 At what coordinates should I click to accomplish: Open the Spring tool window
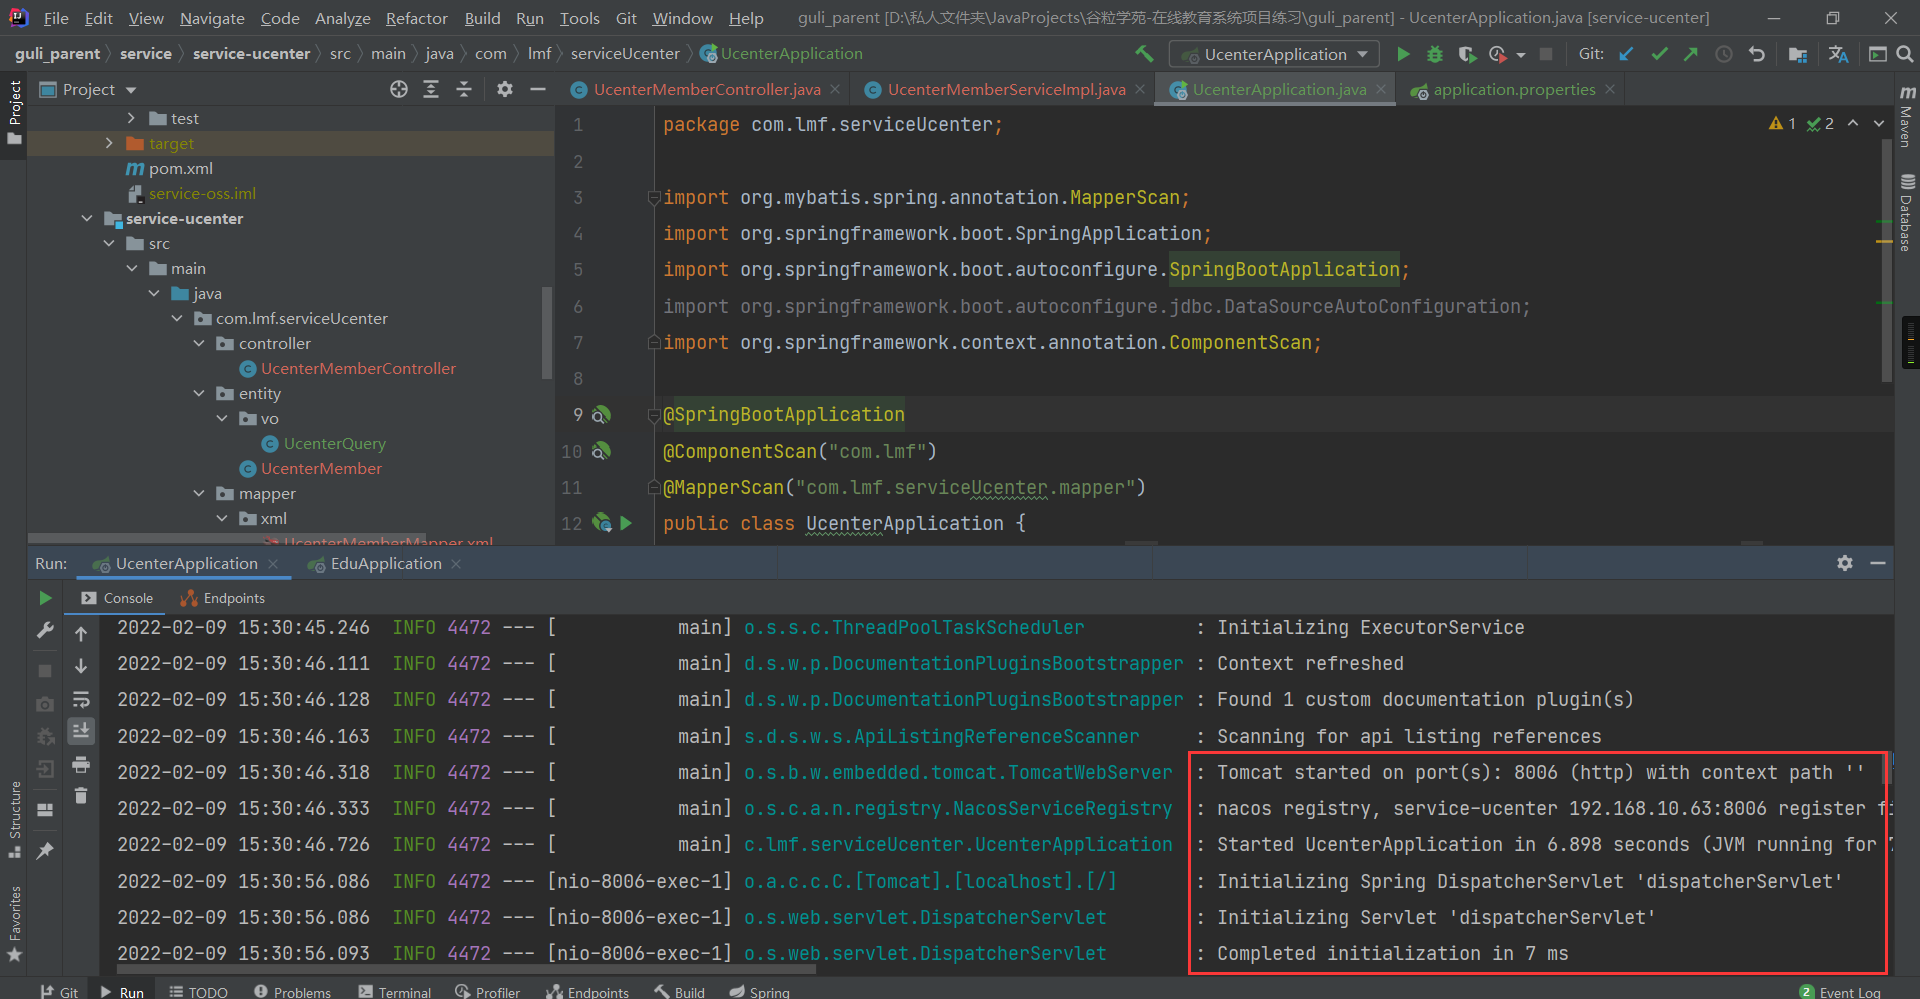[759, 992]
